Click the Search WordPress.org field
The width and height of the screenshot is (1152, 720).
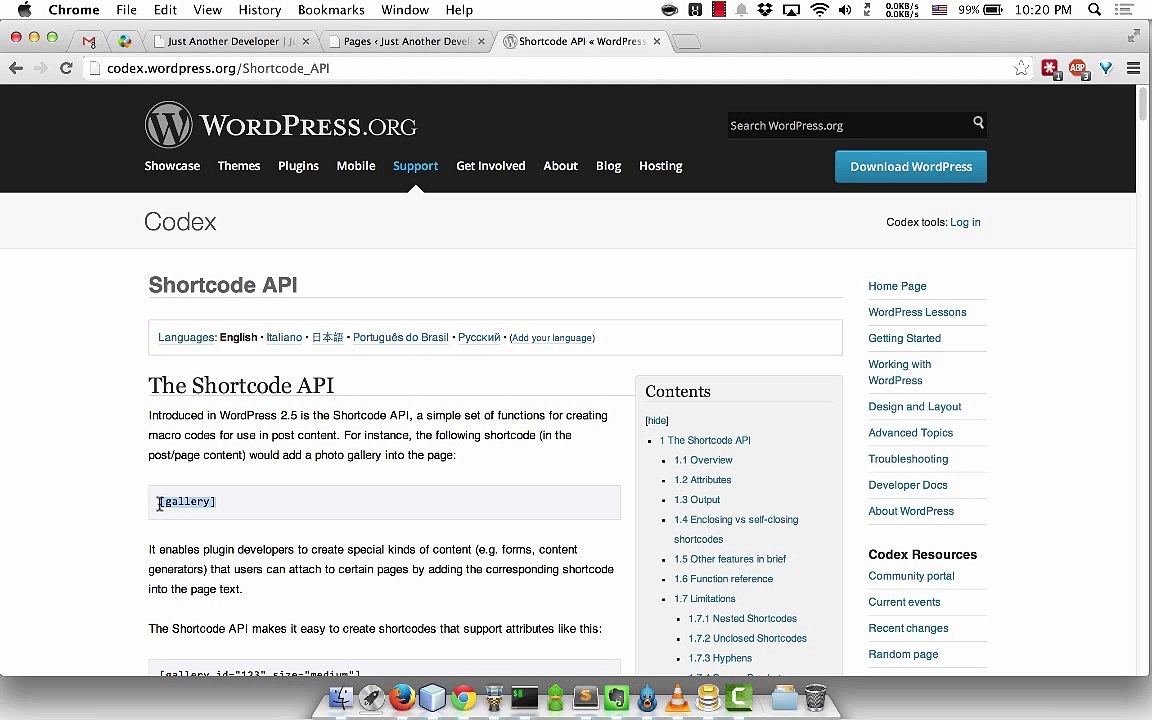pos(849,126)
